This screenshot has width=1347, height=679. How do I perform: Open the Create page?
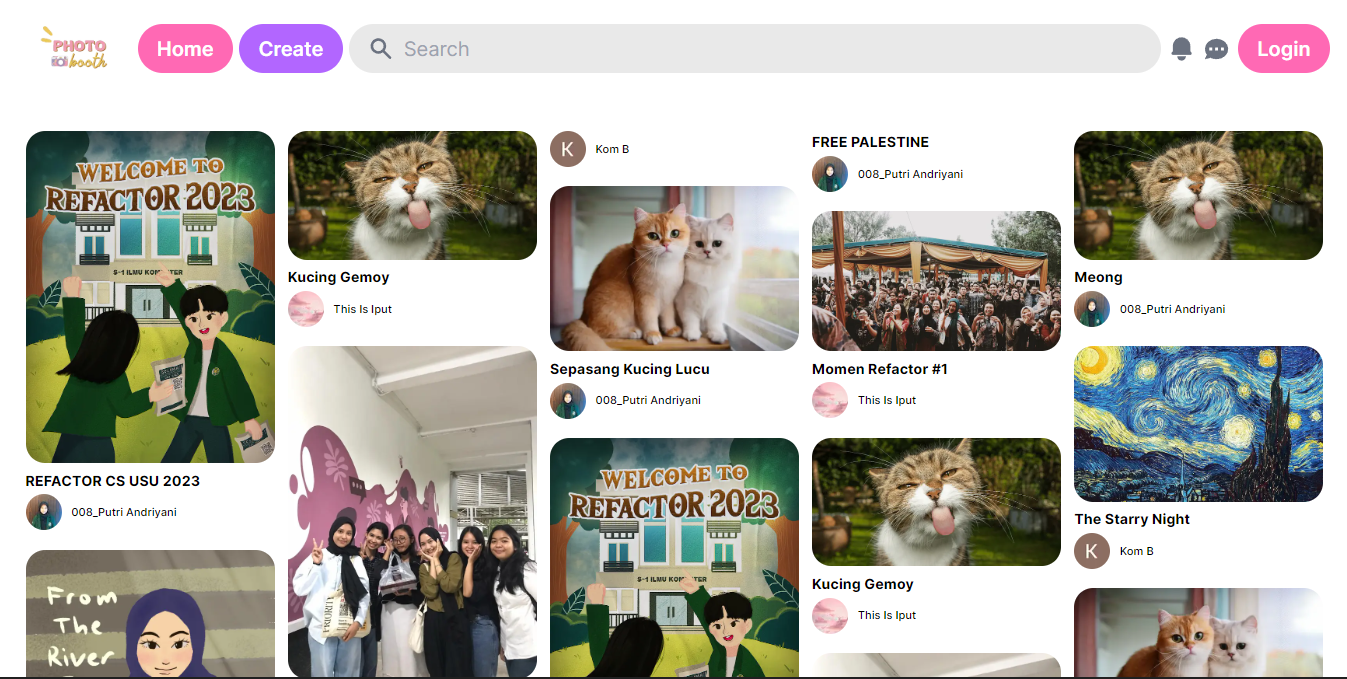coord(291,49)
